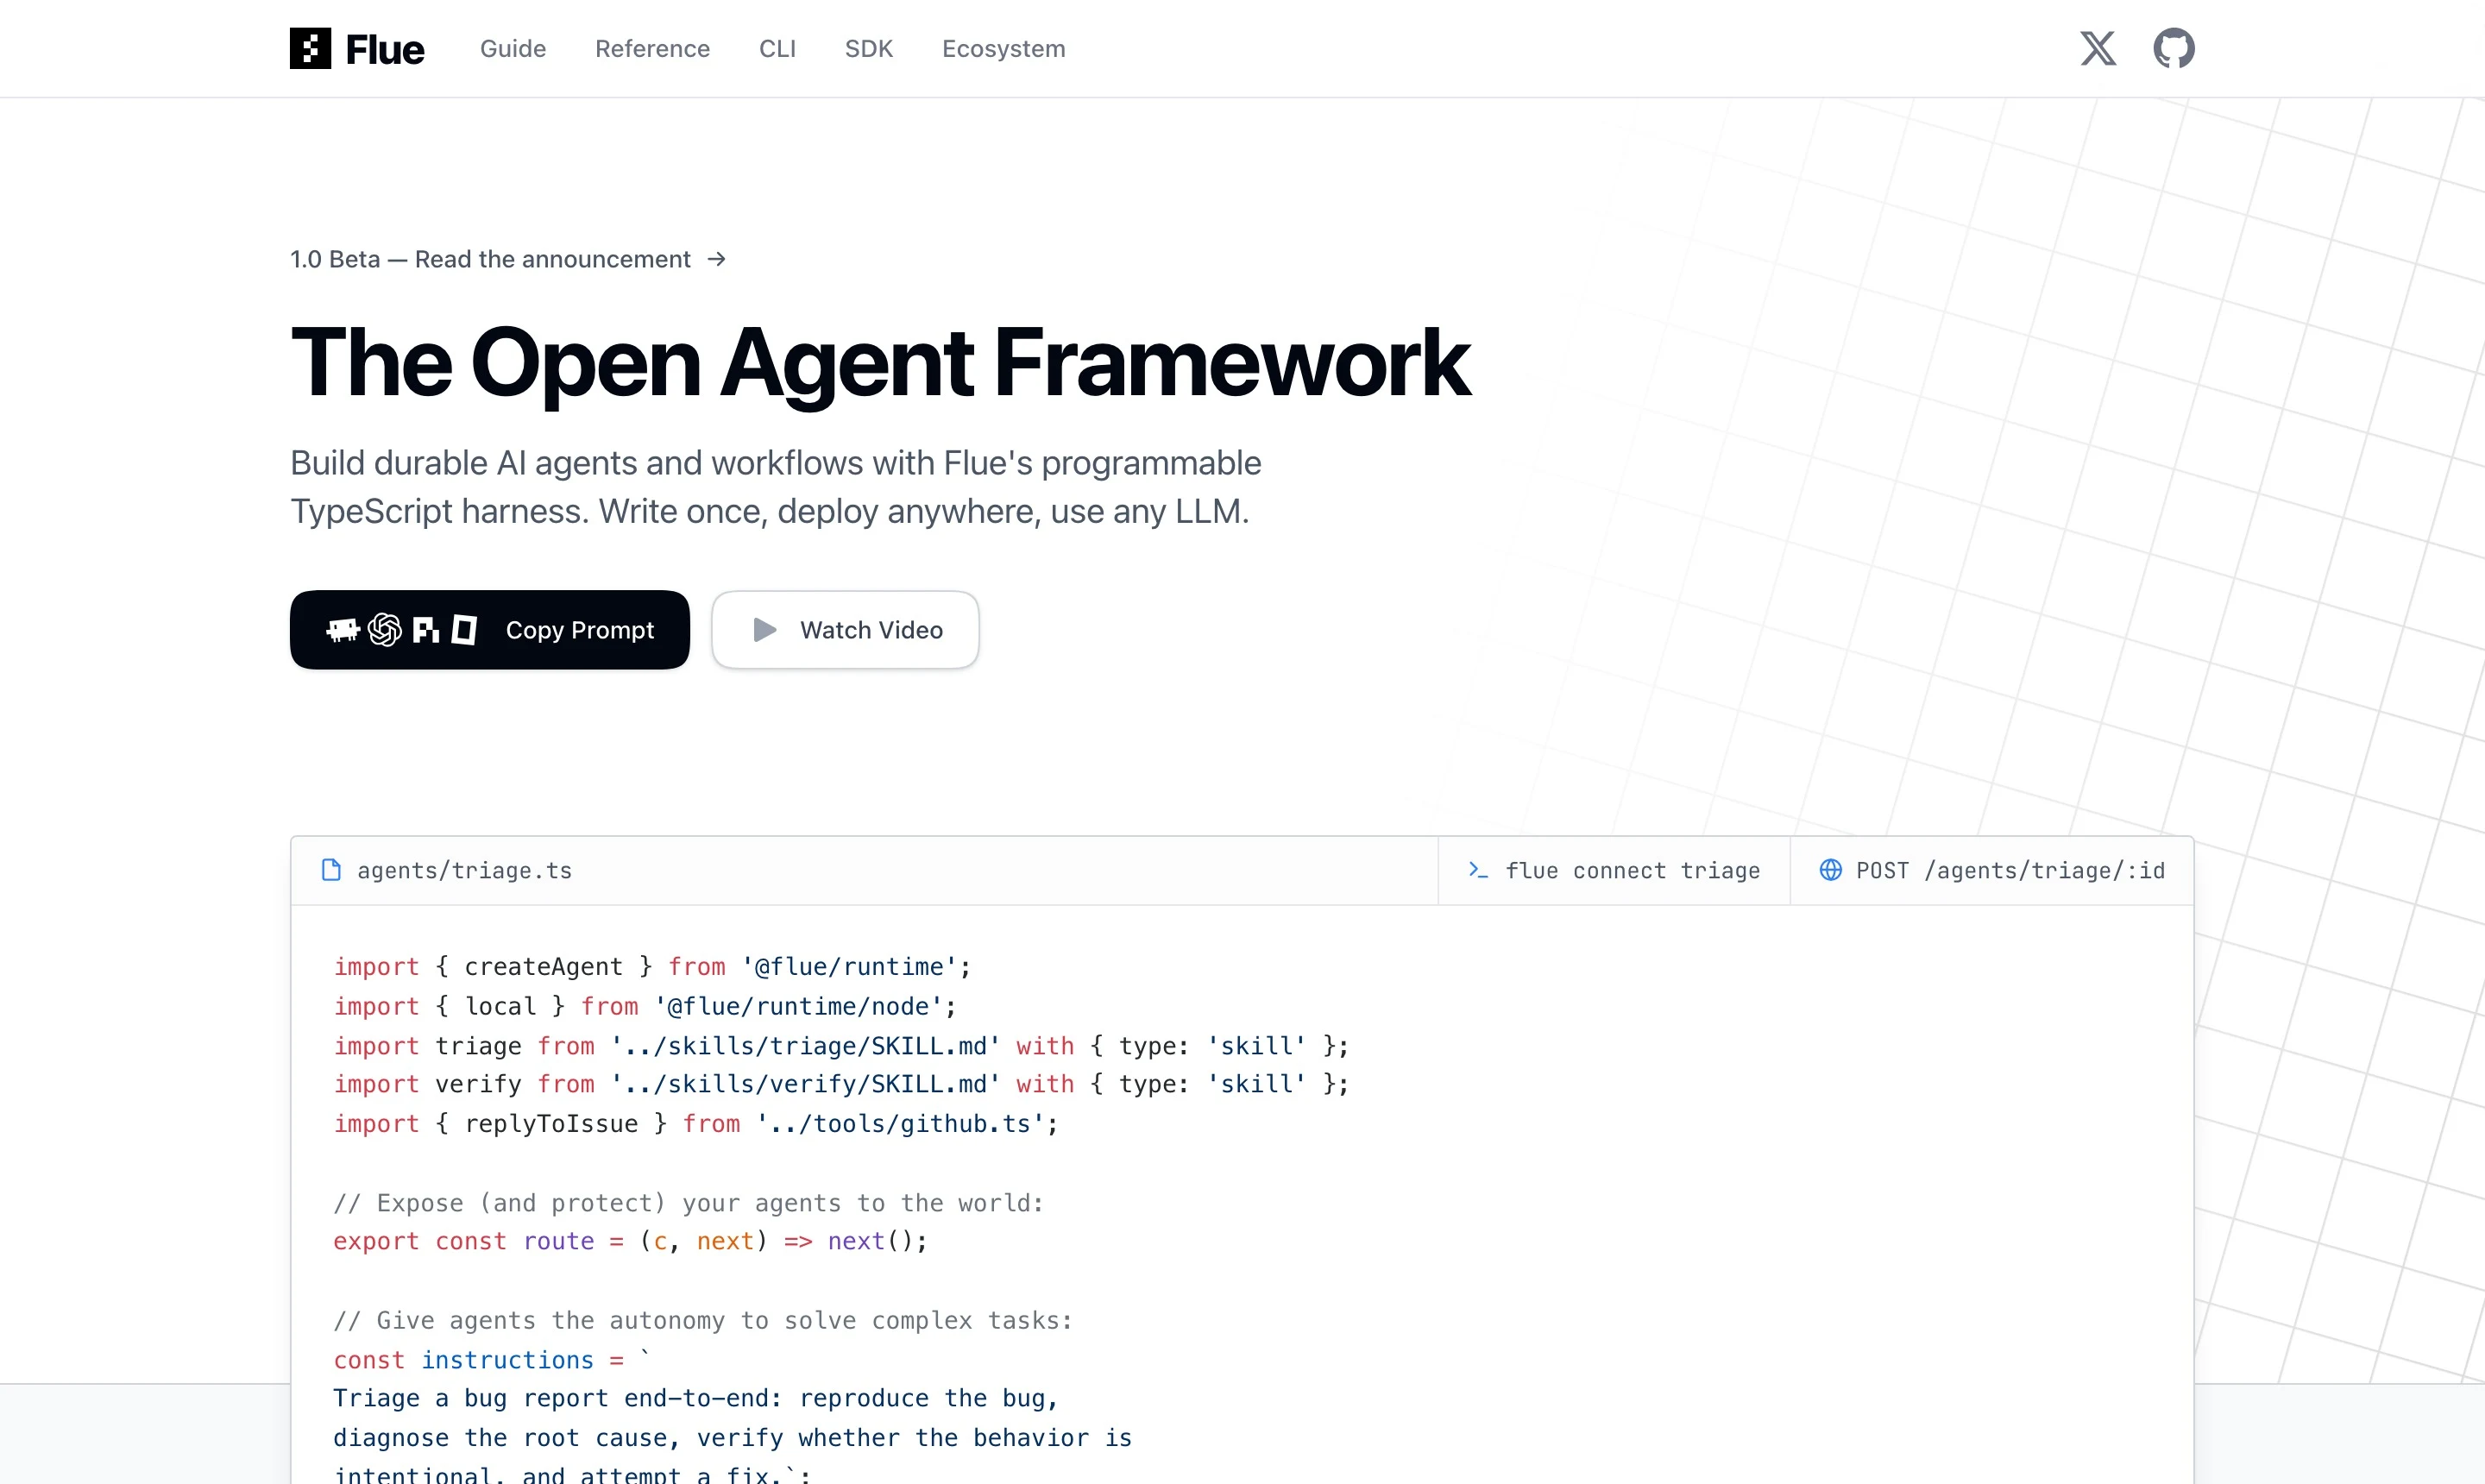Click the "export const route" code line
Viewport: 2485px width, 1484px height.
[630, 1241]
